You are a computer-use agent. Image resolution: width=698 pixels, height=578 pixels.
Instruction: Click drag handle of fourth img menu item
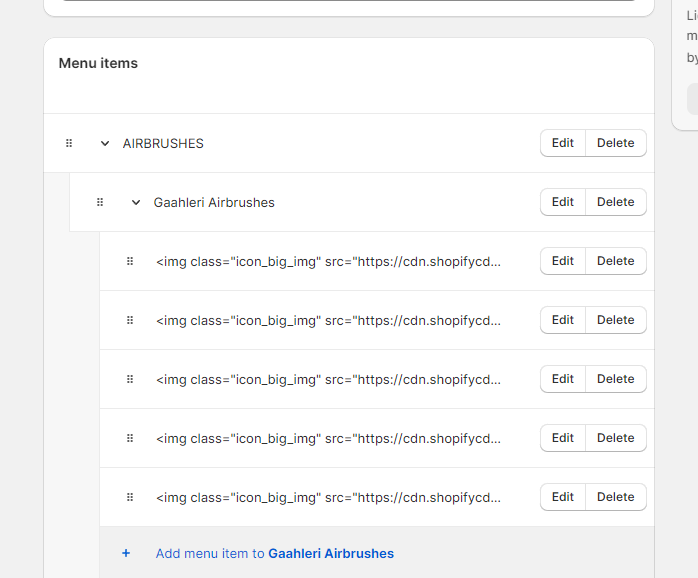click(130, 439)
